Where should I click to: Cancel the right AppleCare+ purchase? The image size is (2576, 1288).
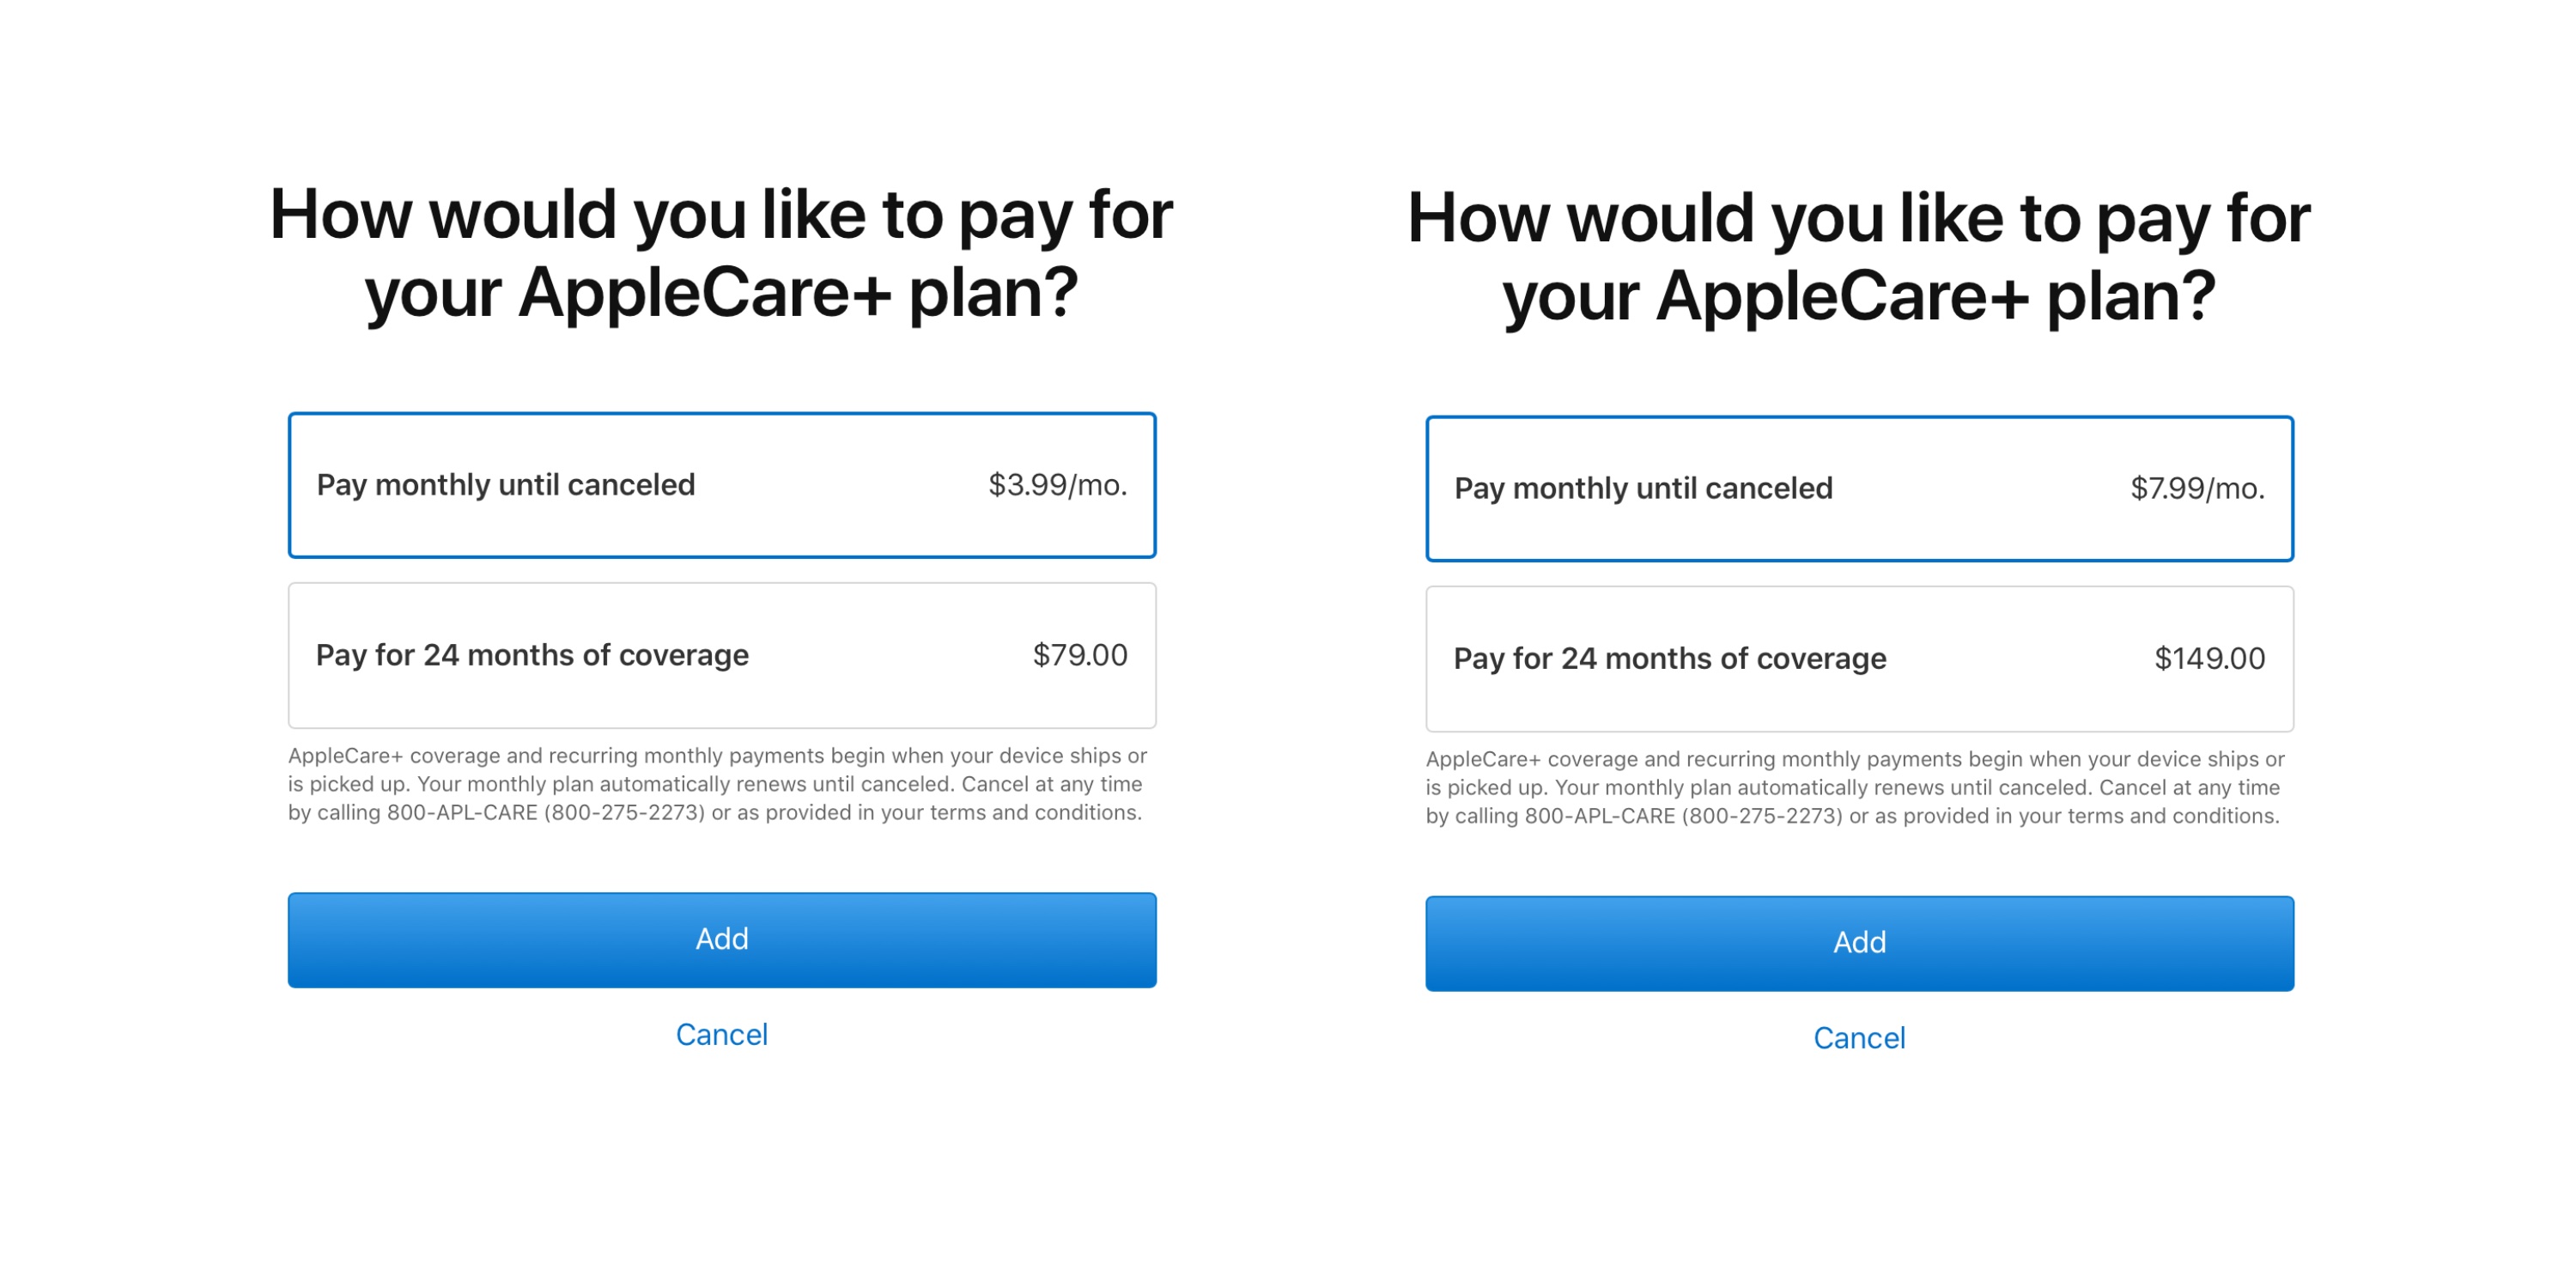click(x=1858, y=1038)
